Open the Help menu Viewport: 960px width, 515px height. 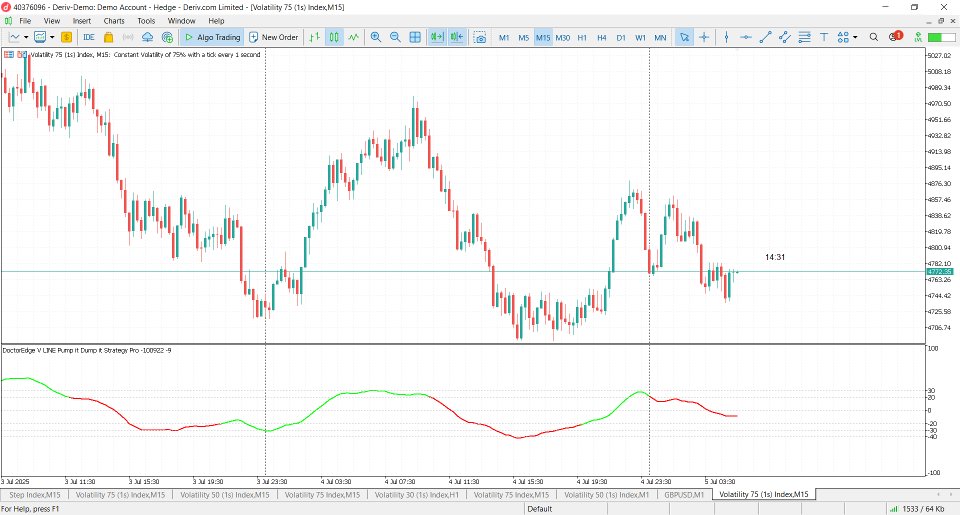(216, 21)
